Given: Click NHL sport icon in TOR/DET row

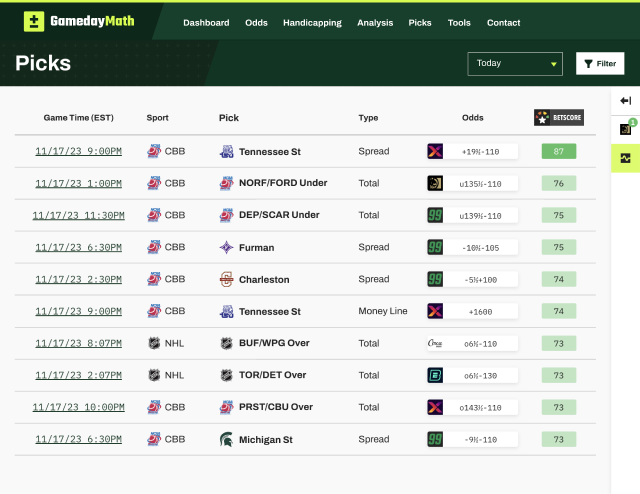Looking at the screenshot, I should [154, 375].
